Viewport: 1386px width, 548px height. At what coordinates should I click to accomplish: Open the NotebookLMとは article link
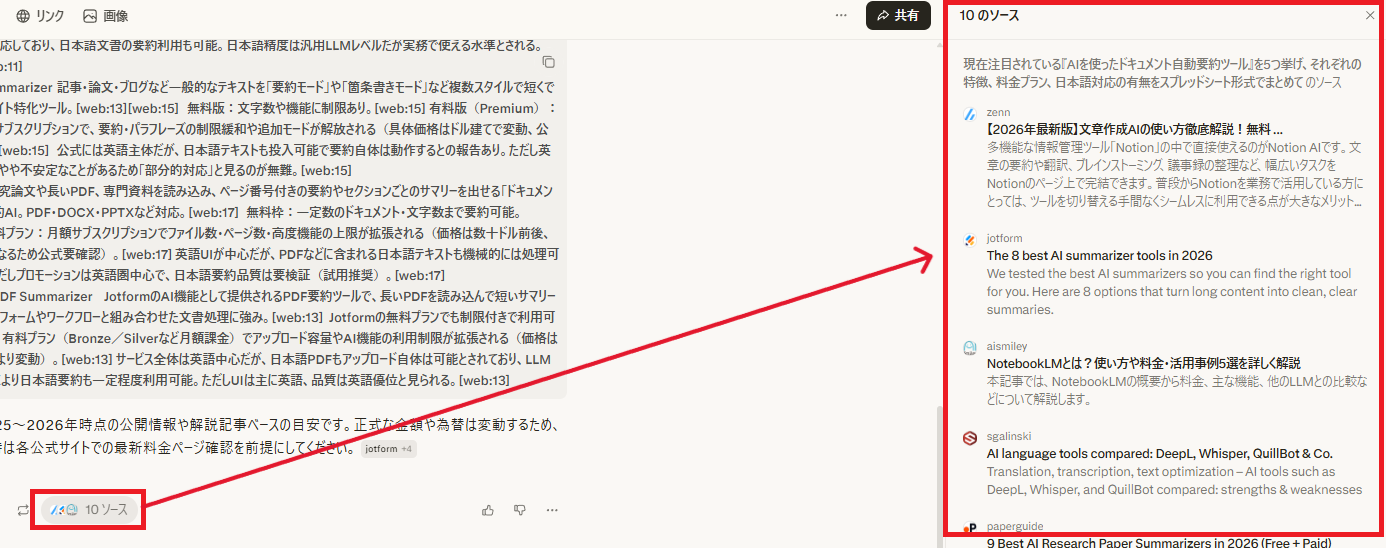pos(1143,363)
